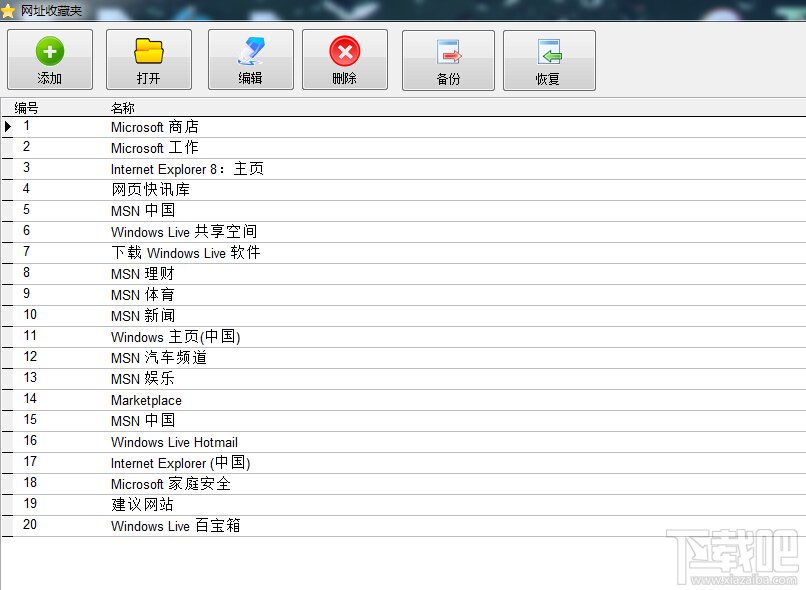Click the 恢复 (Restore) button

[549, 60]
